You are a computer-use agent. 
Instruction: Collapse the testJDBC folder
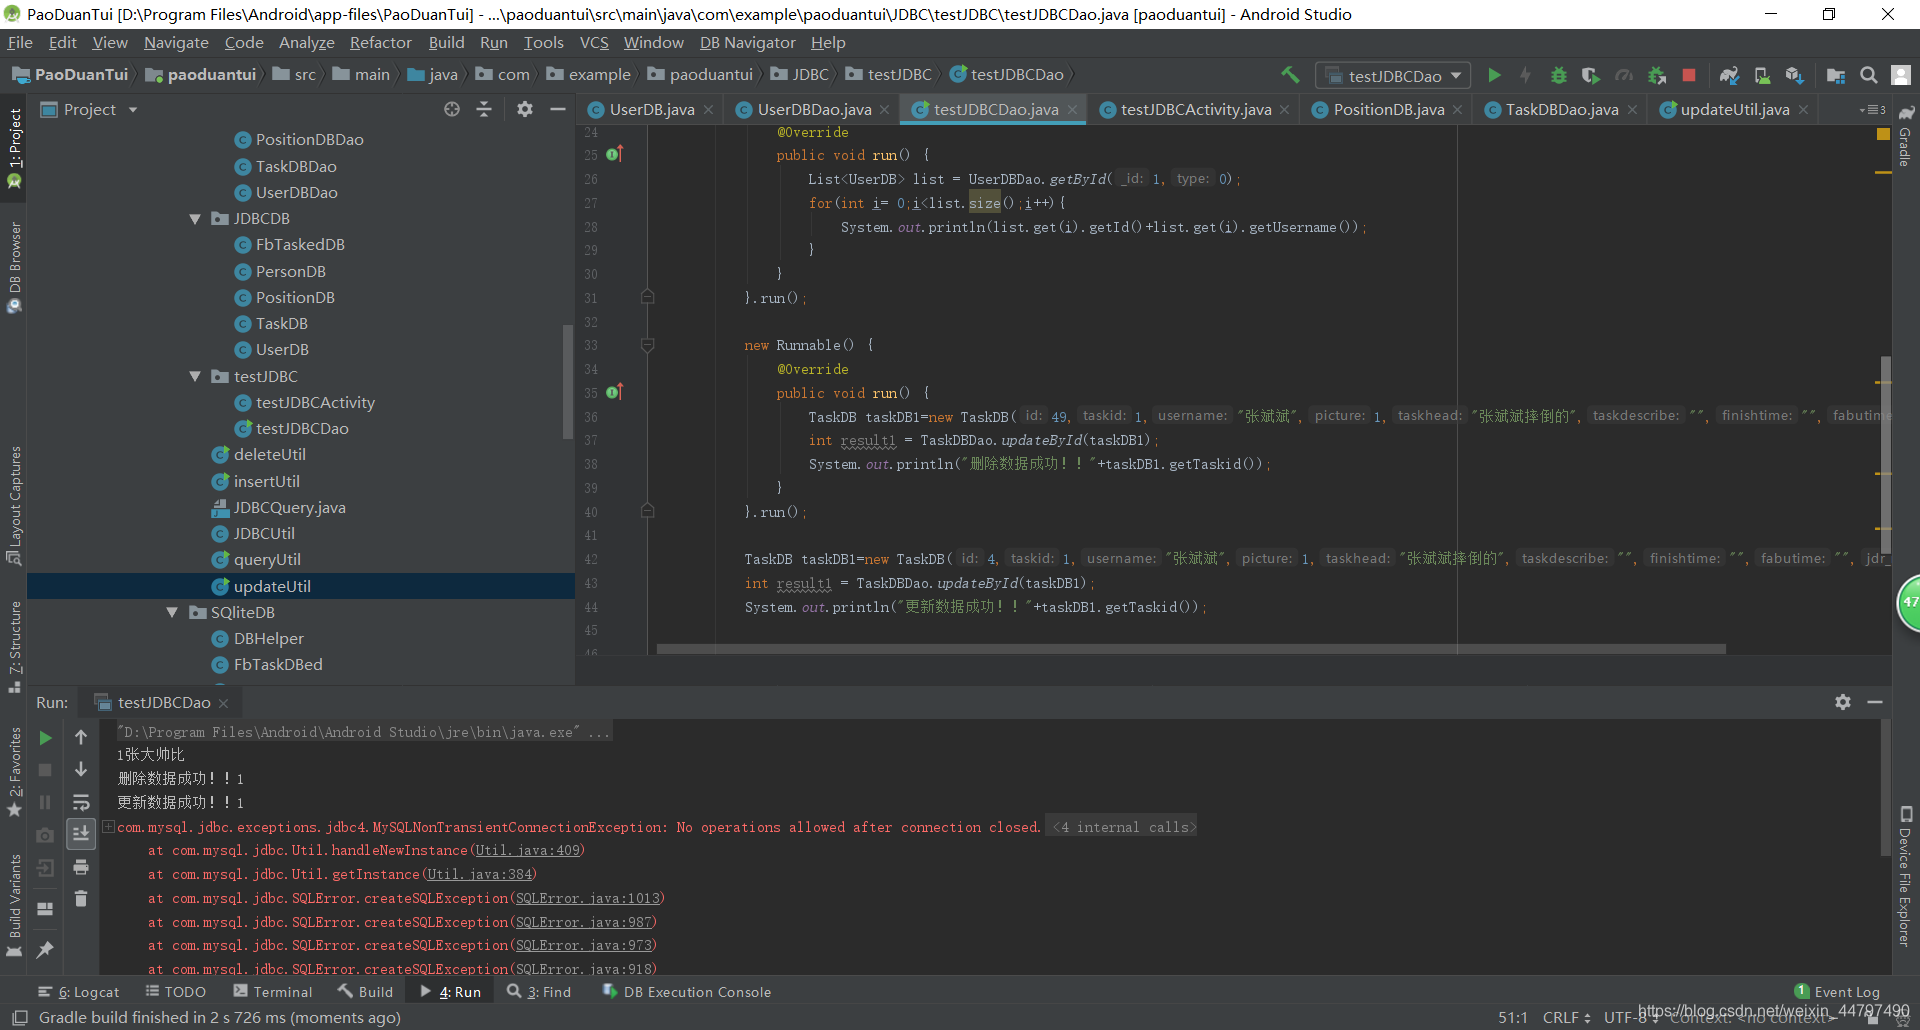pyautogui.click(x=195, y=377)
